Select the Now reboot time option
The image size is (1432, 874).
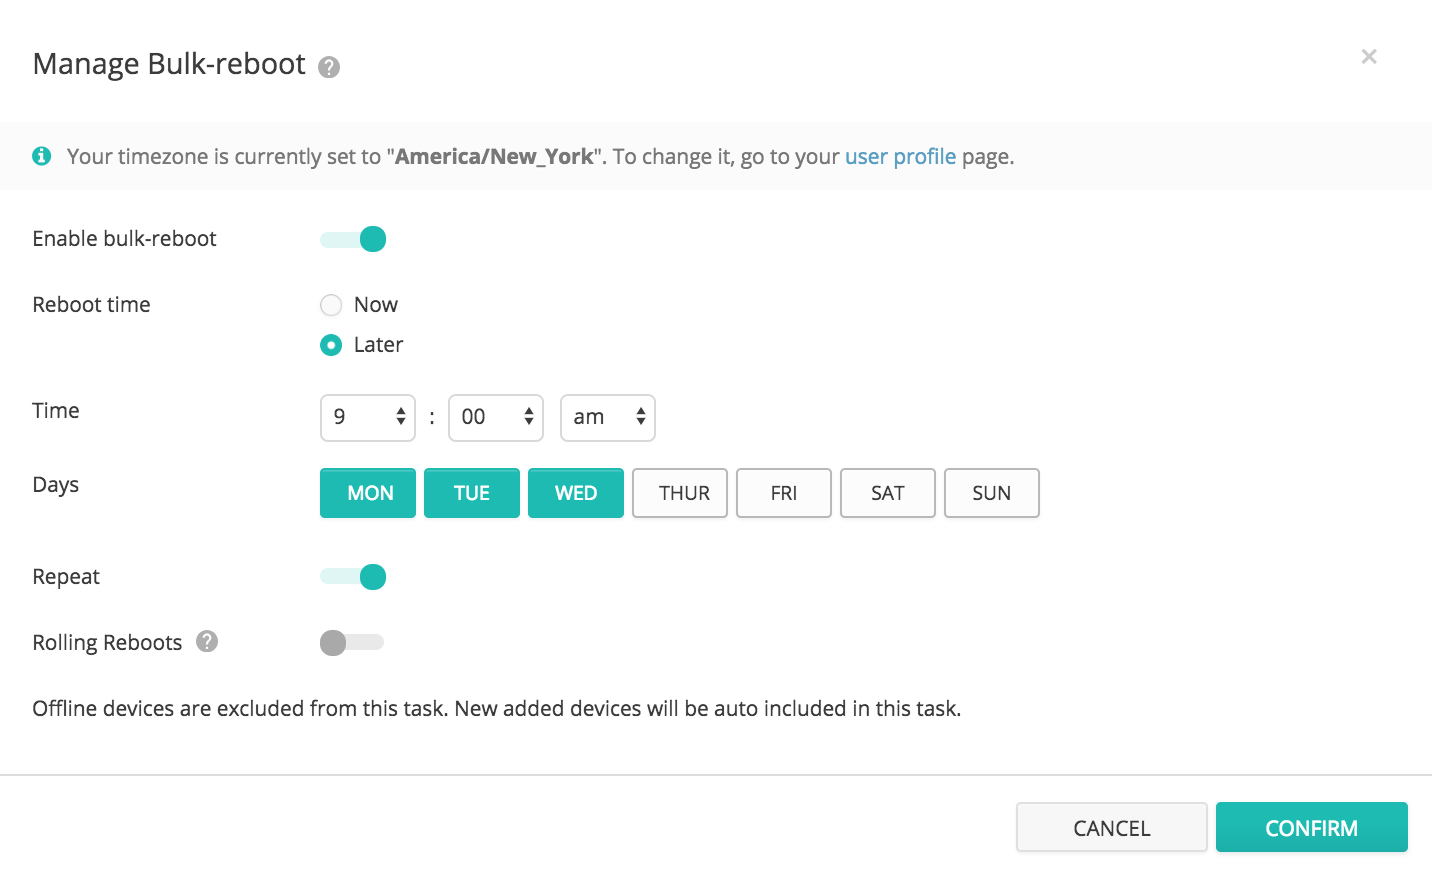pyautogui.click(x=331, y=305)
